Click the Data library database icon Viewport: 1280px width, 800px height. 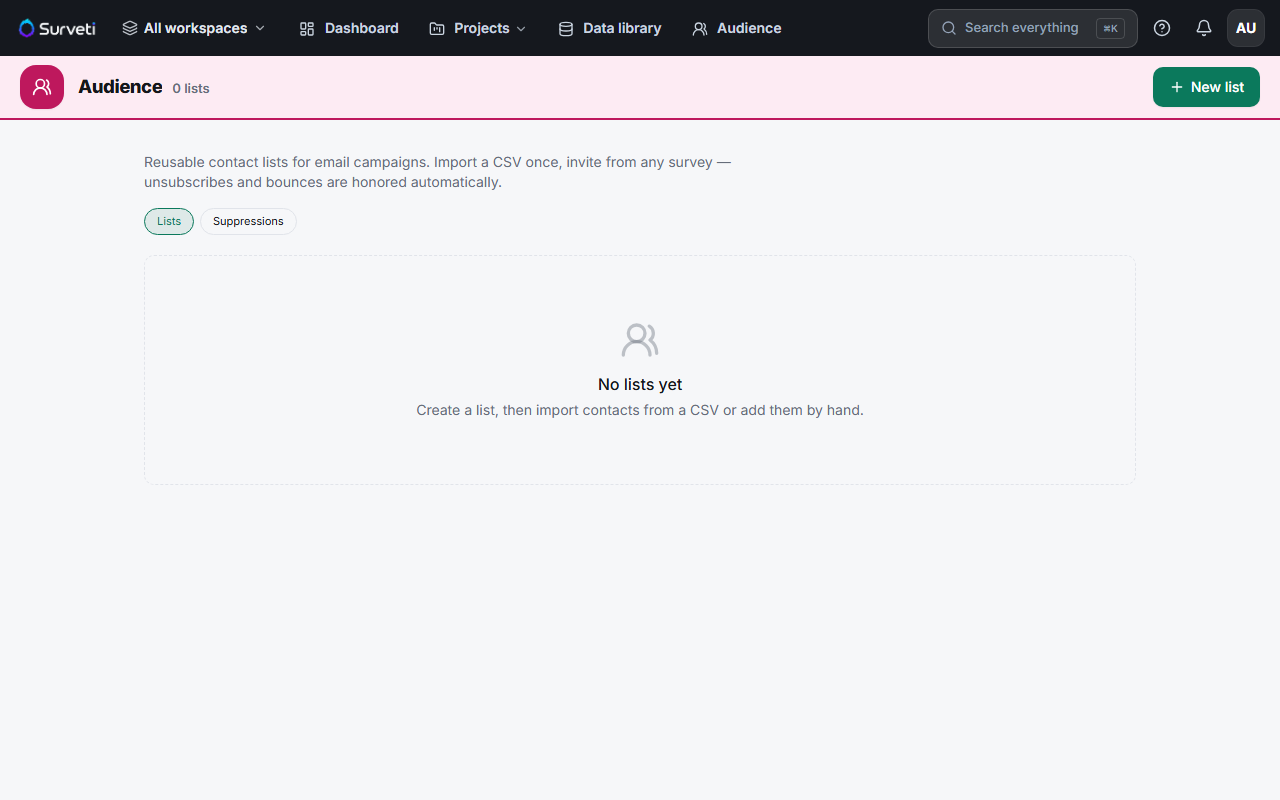tap(566, 29)
